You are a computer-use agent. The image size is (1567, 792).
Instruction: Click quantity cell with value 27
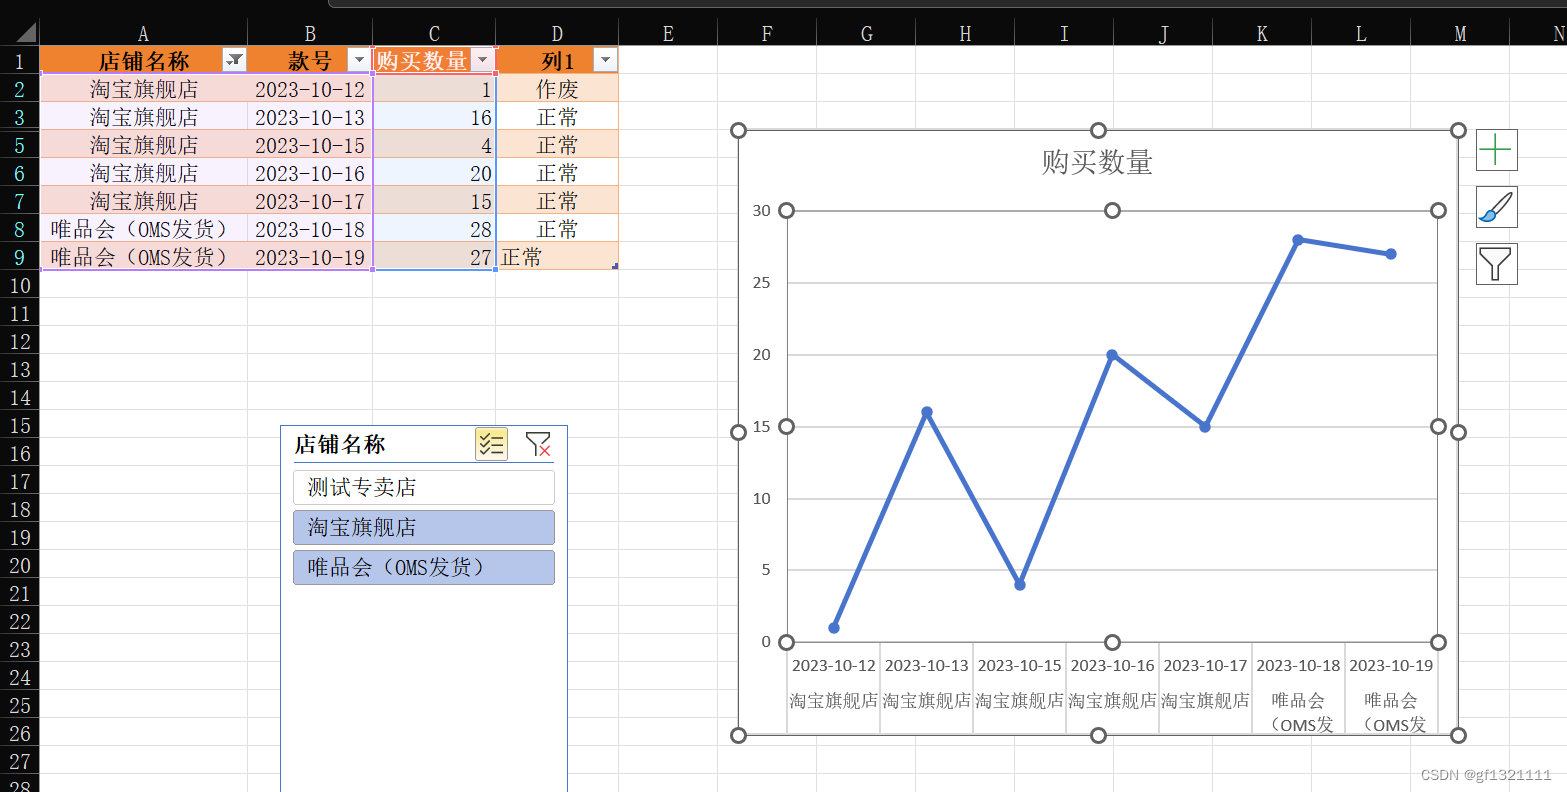(434, 257)
